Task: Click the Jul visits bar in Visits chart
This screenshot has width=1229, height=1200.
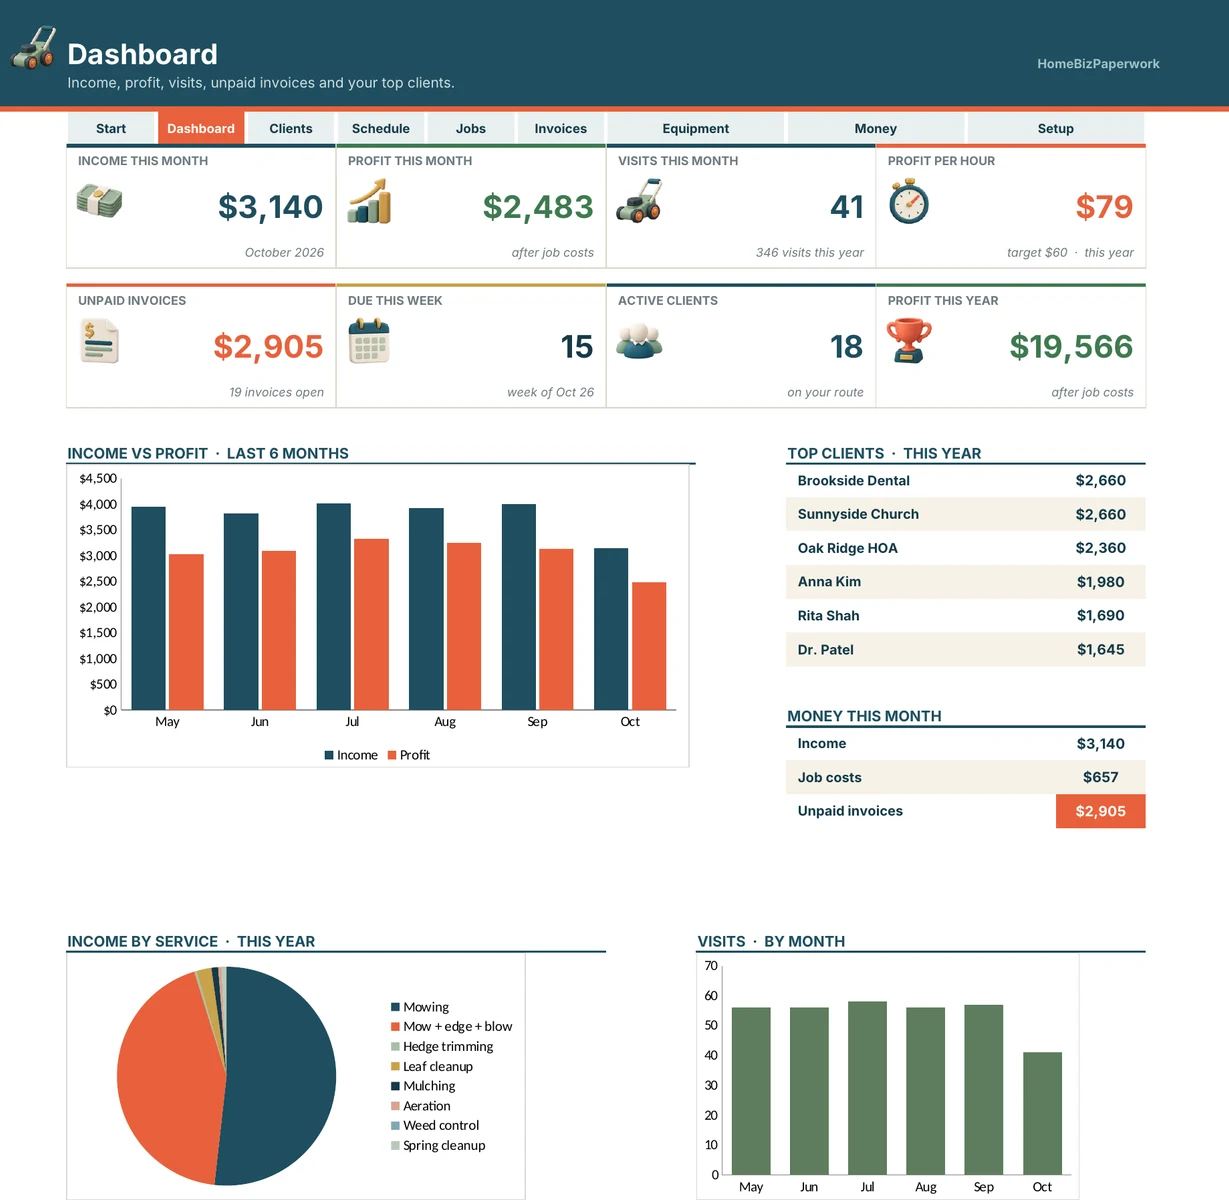Action: (x=867, y=1088)
